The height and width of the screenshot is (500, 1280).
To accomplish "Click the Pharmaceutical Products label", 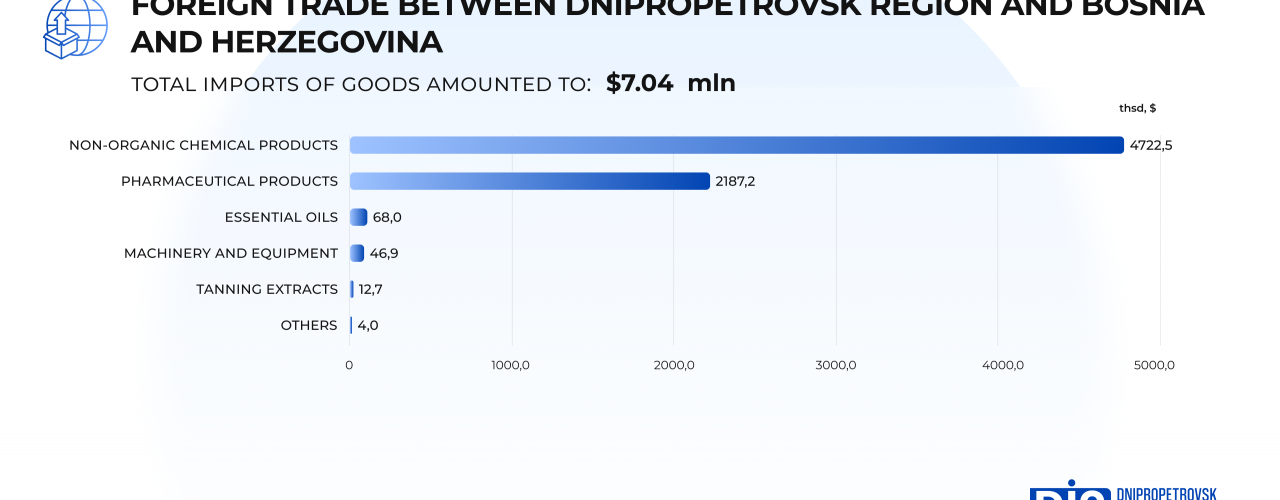I will pyautogui.click(x=229, y=181).
